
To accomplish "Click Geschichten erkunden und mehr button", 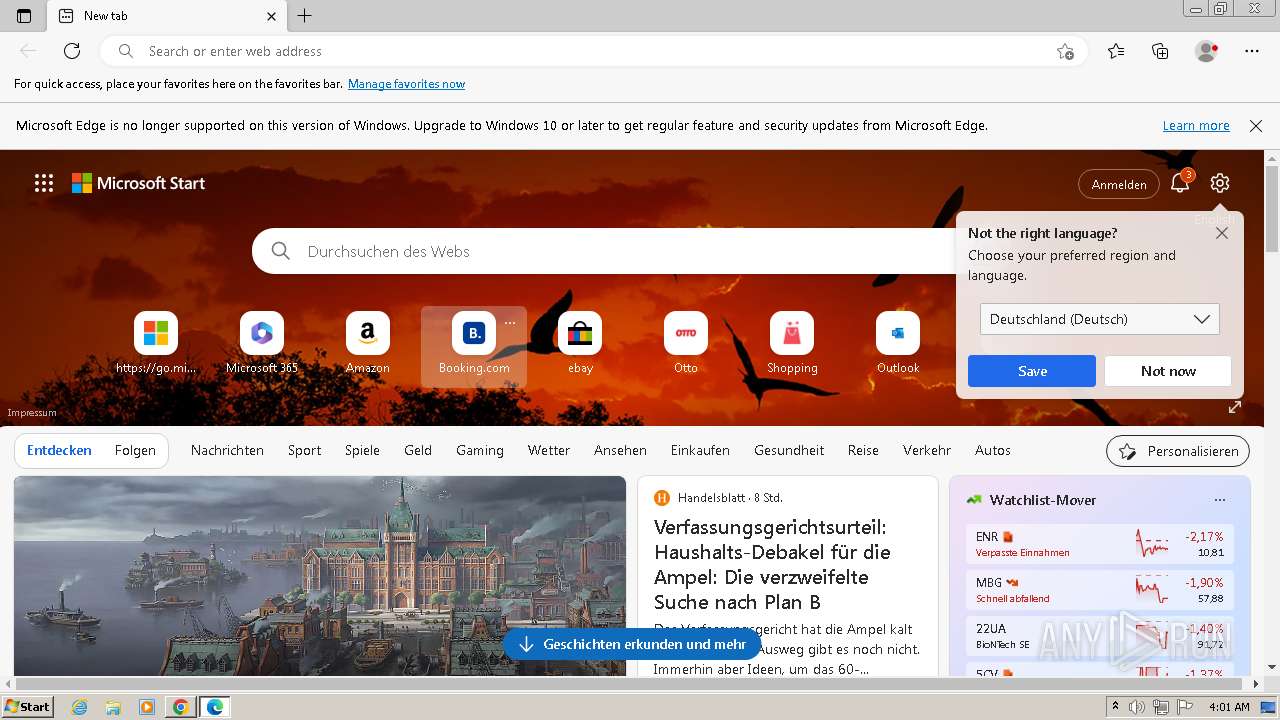I will pos(632,645).
